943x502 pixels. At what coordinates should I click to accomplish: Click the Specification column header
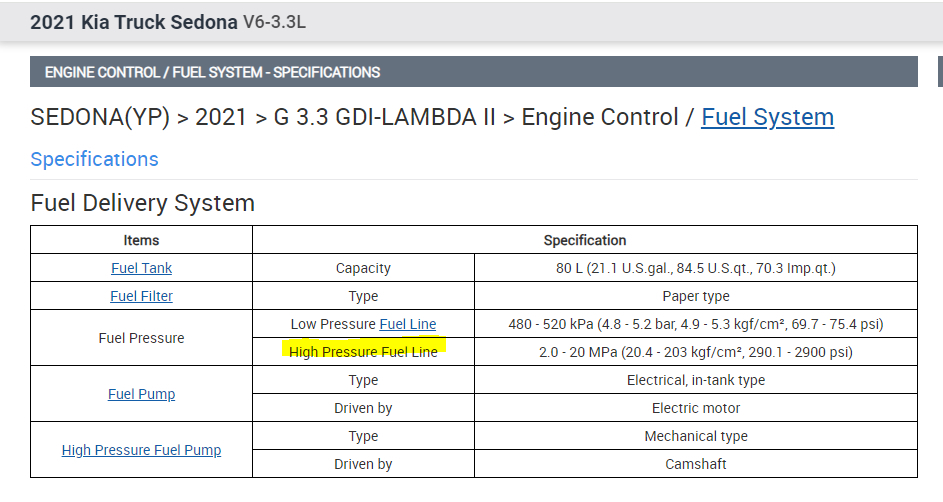[x=585, y=240]
